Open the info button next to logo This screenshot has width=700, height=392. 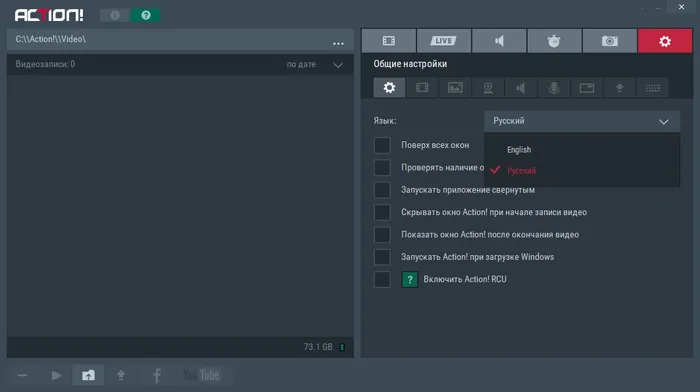115,15
